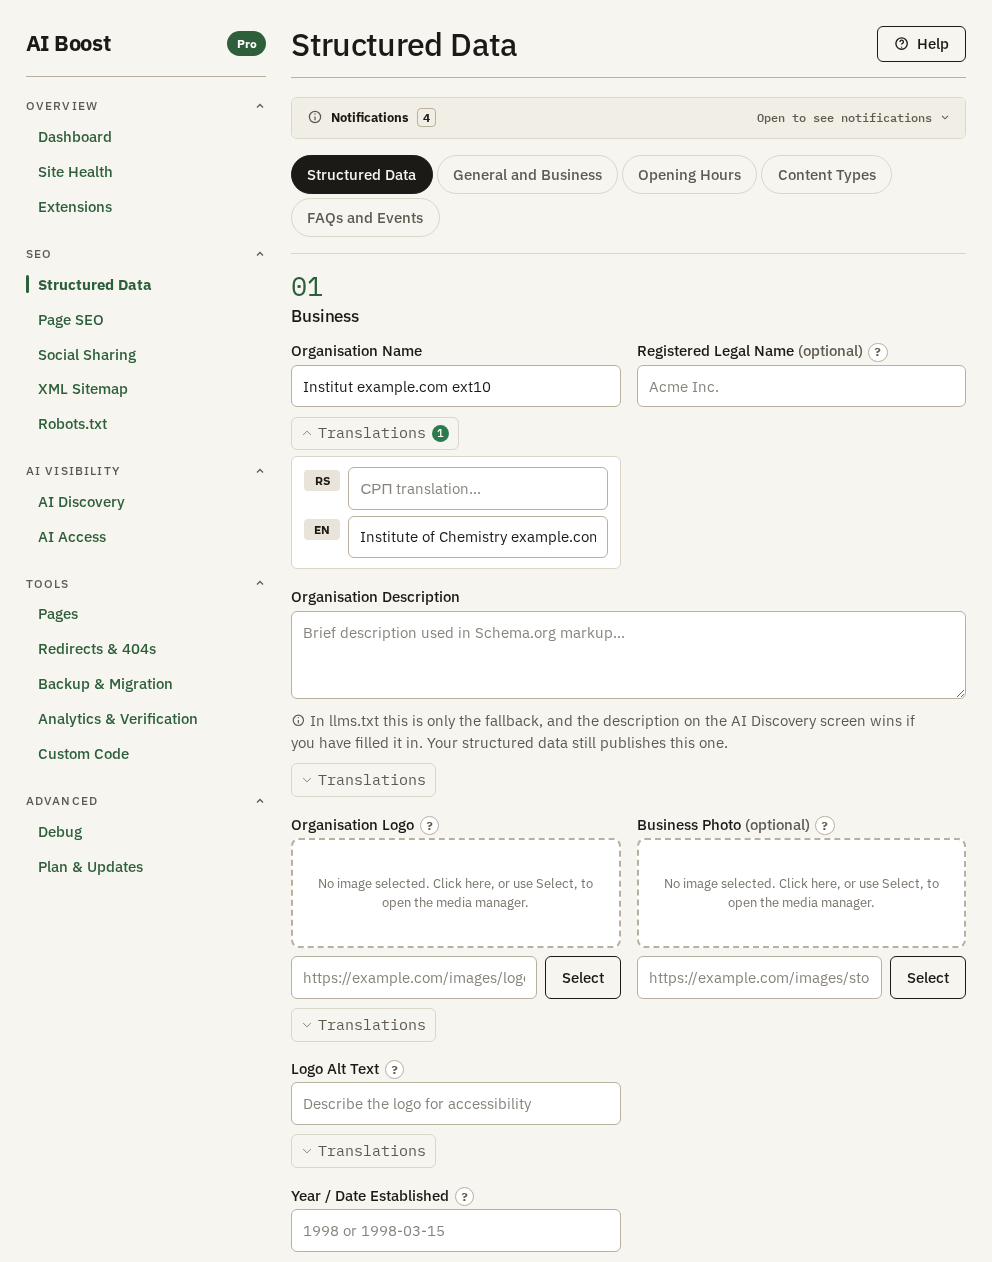Click Select for Organisation Logo
The image size is (992, 1262).
point(583,978)
